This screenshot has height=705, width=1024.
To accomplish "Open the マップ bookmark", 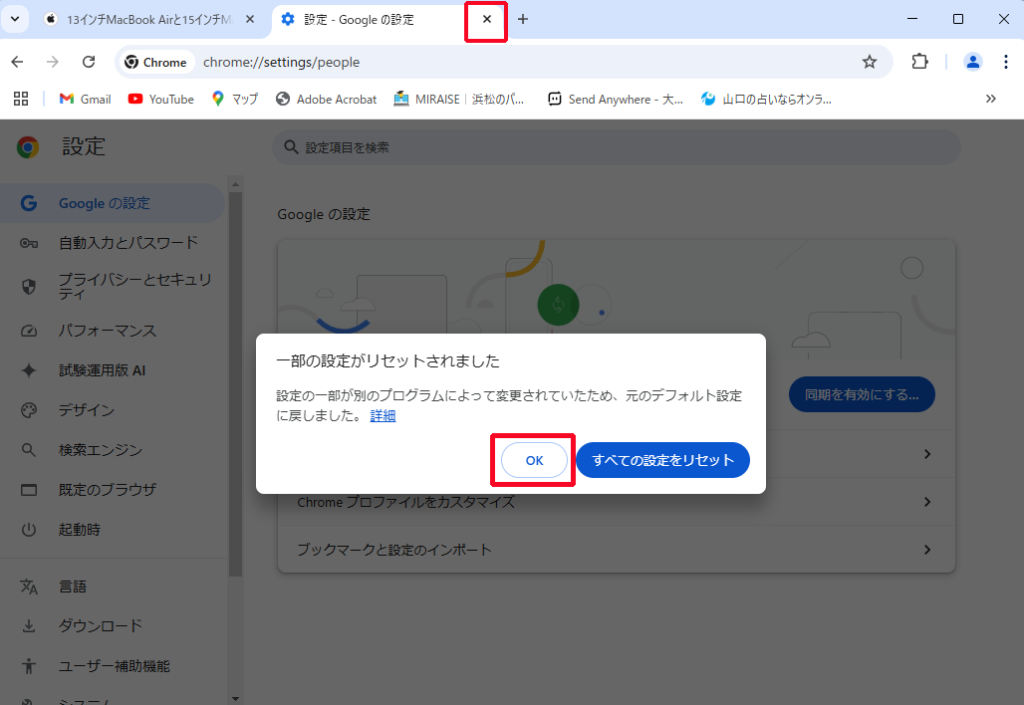I will [x=235, y=99].
